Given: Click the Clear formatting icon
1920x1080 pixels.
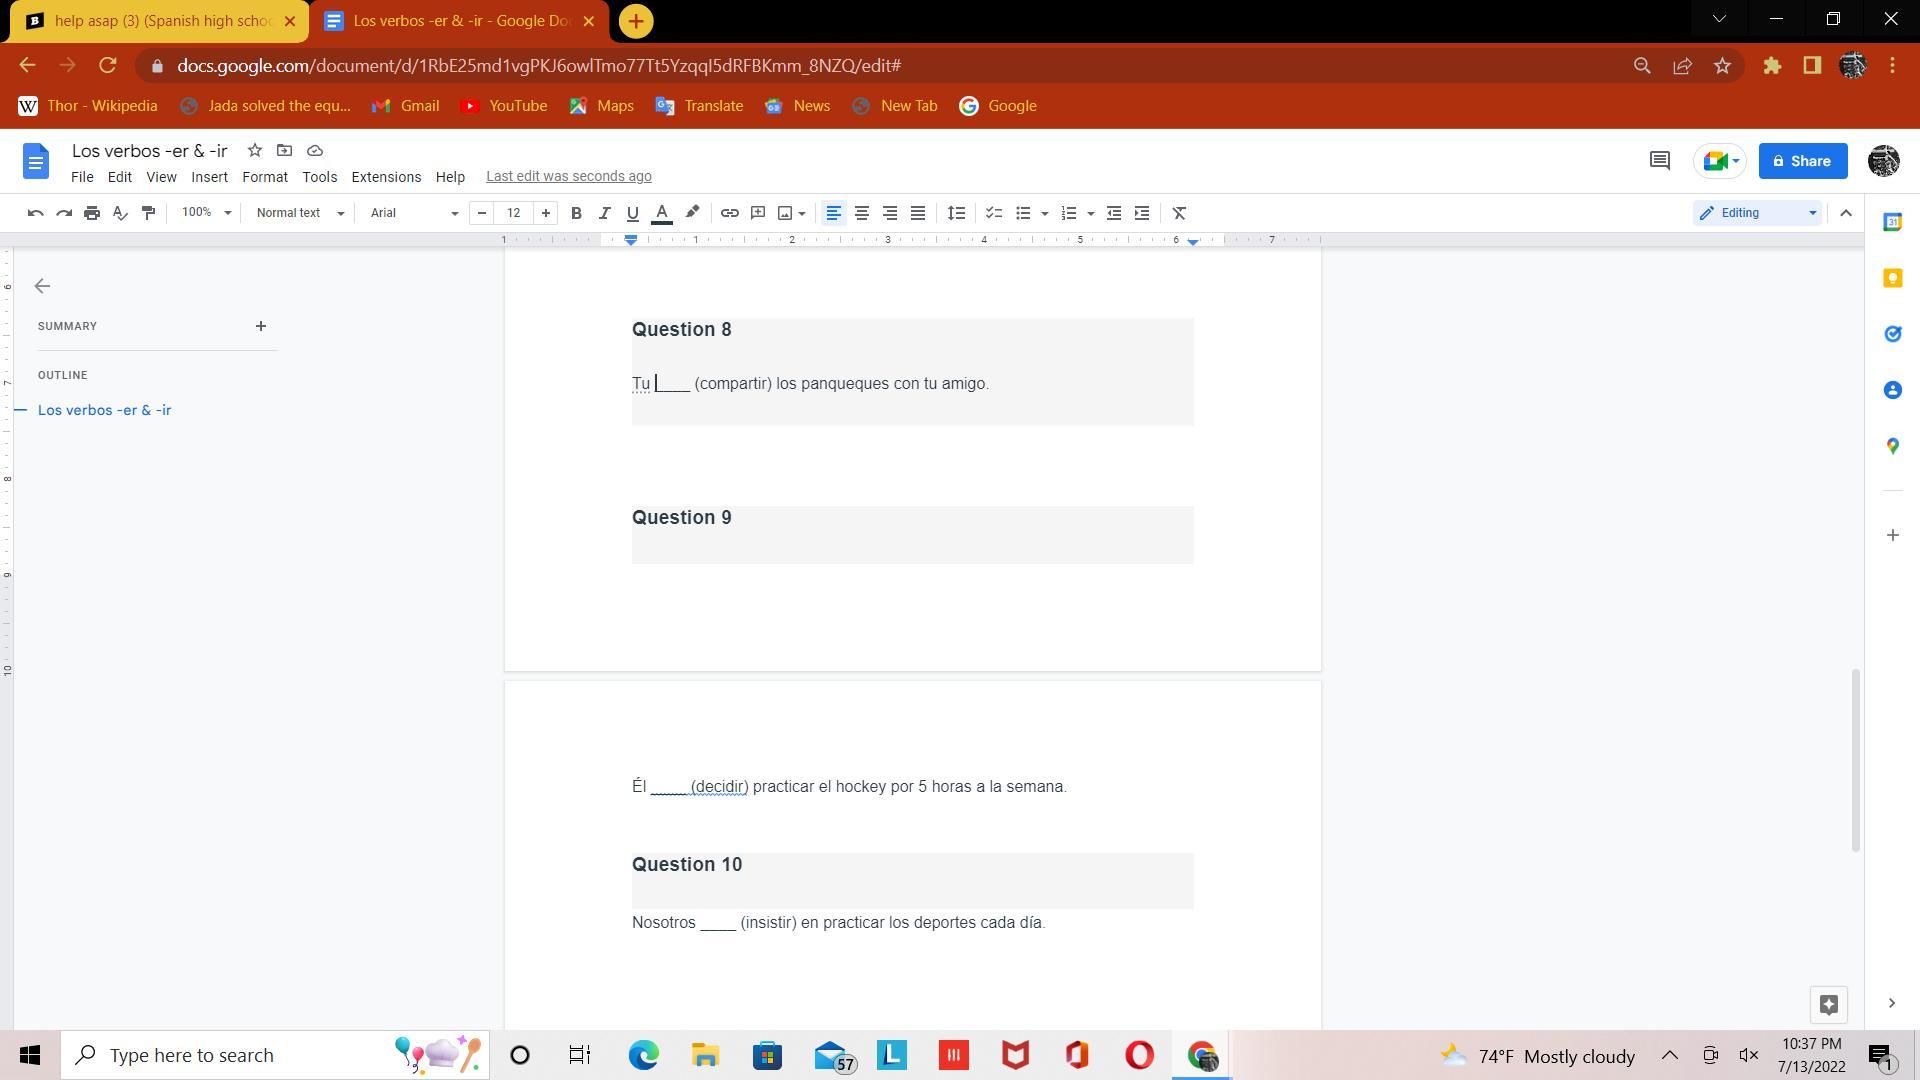Looking at the screenshot, I should tap(1179, 213).
